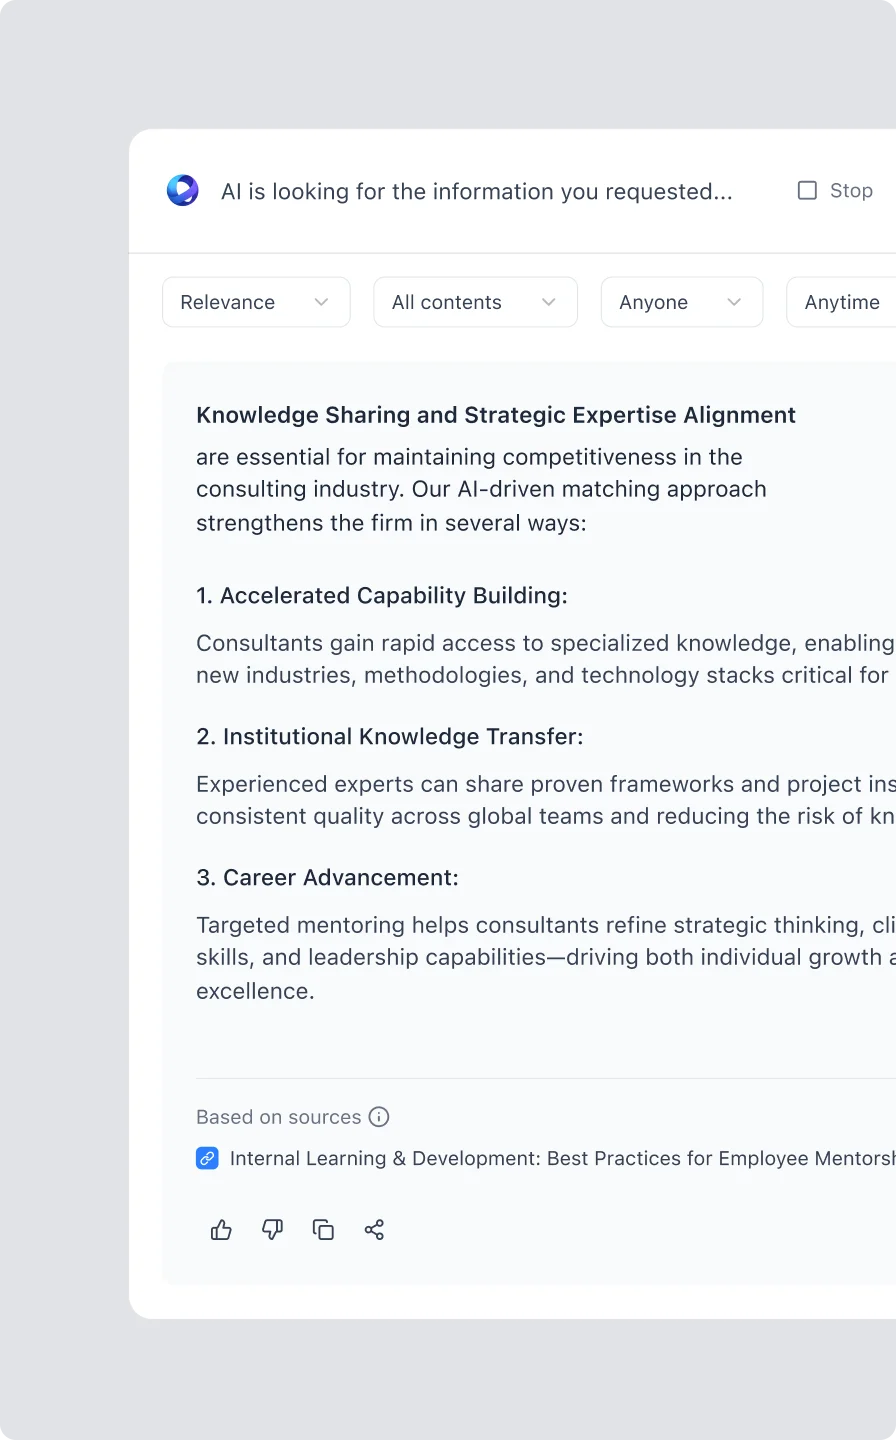896x1440 pixels.
Task: Open the Anyone author filter dropdown
Action: click(x=682, y=302)
